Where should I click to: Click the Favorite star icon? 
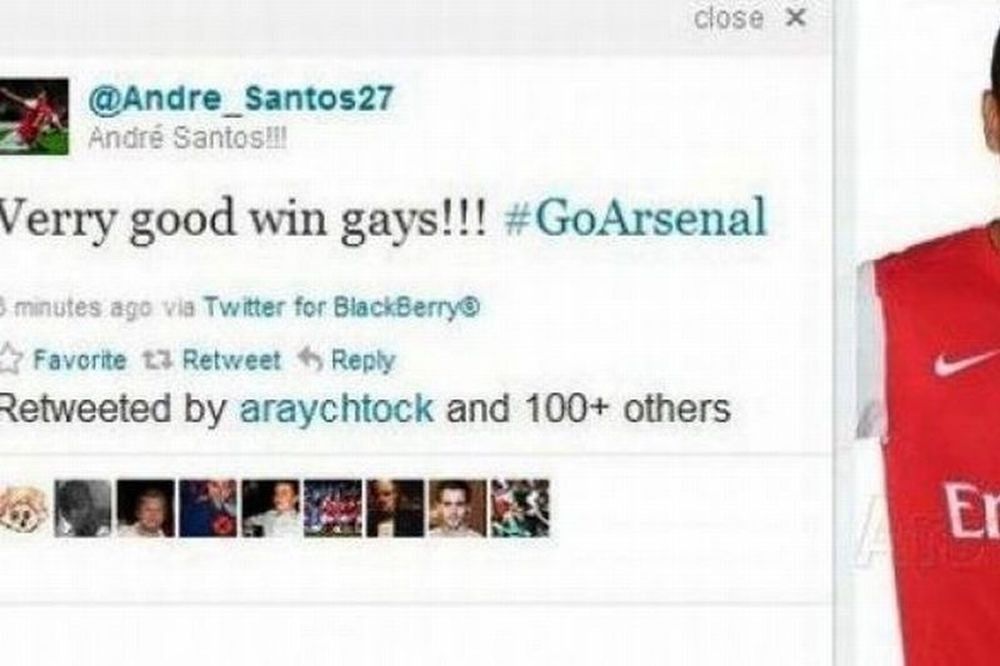pyautogui.click(x=10, y=360)
